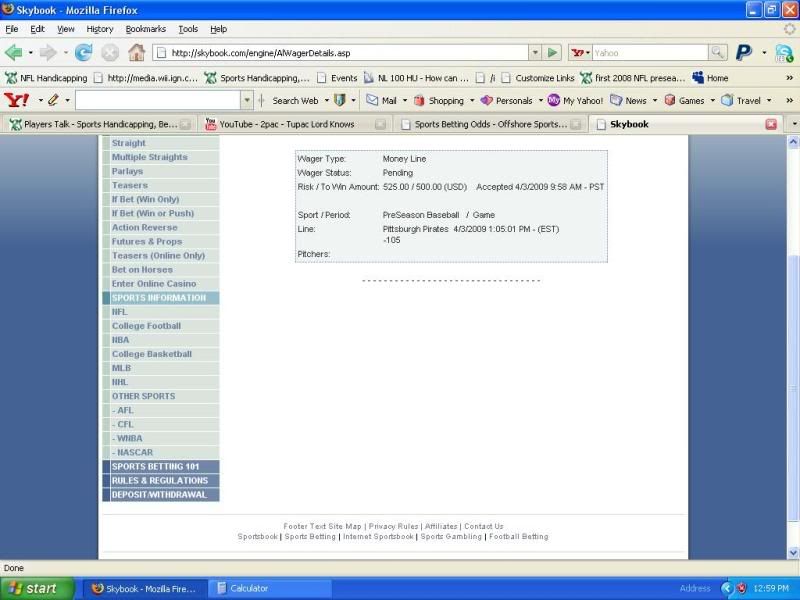Close the Skybook tab with red X

pos(771,124)
